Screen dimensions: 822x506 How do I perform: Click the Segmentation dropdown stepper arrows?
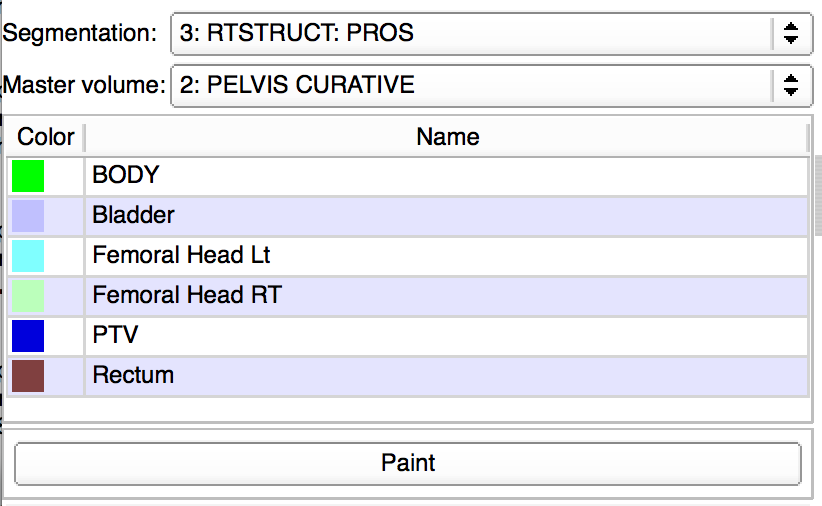(x=791, y=34)
